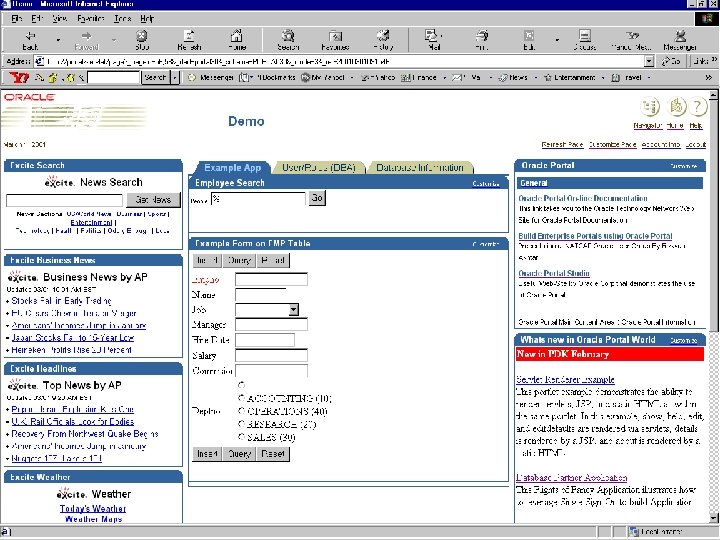720x540 pixels.
Task: Open the Yahoo Search button dropdown arrow
Action: (174, 78)
